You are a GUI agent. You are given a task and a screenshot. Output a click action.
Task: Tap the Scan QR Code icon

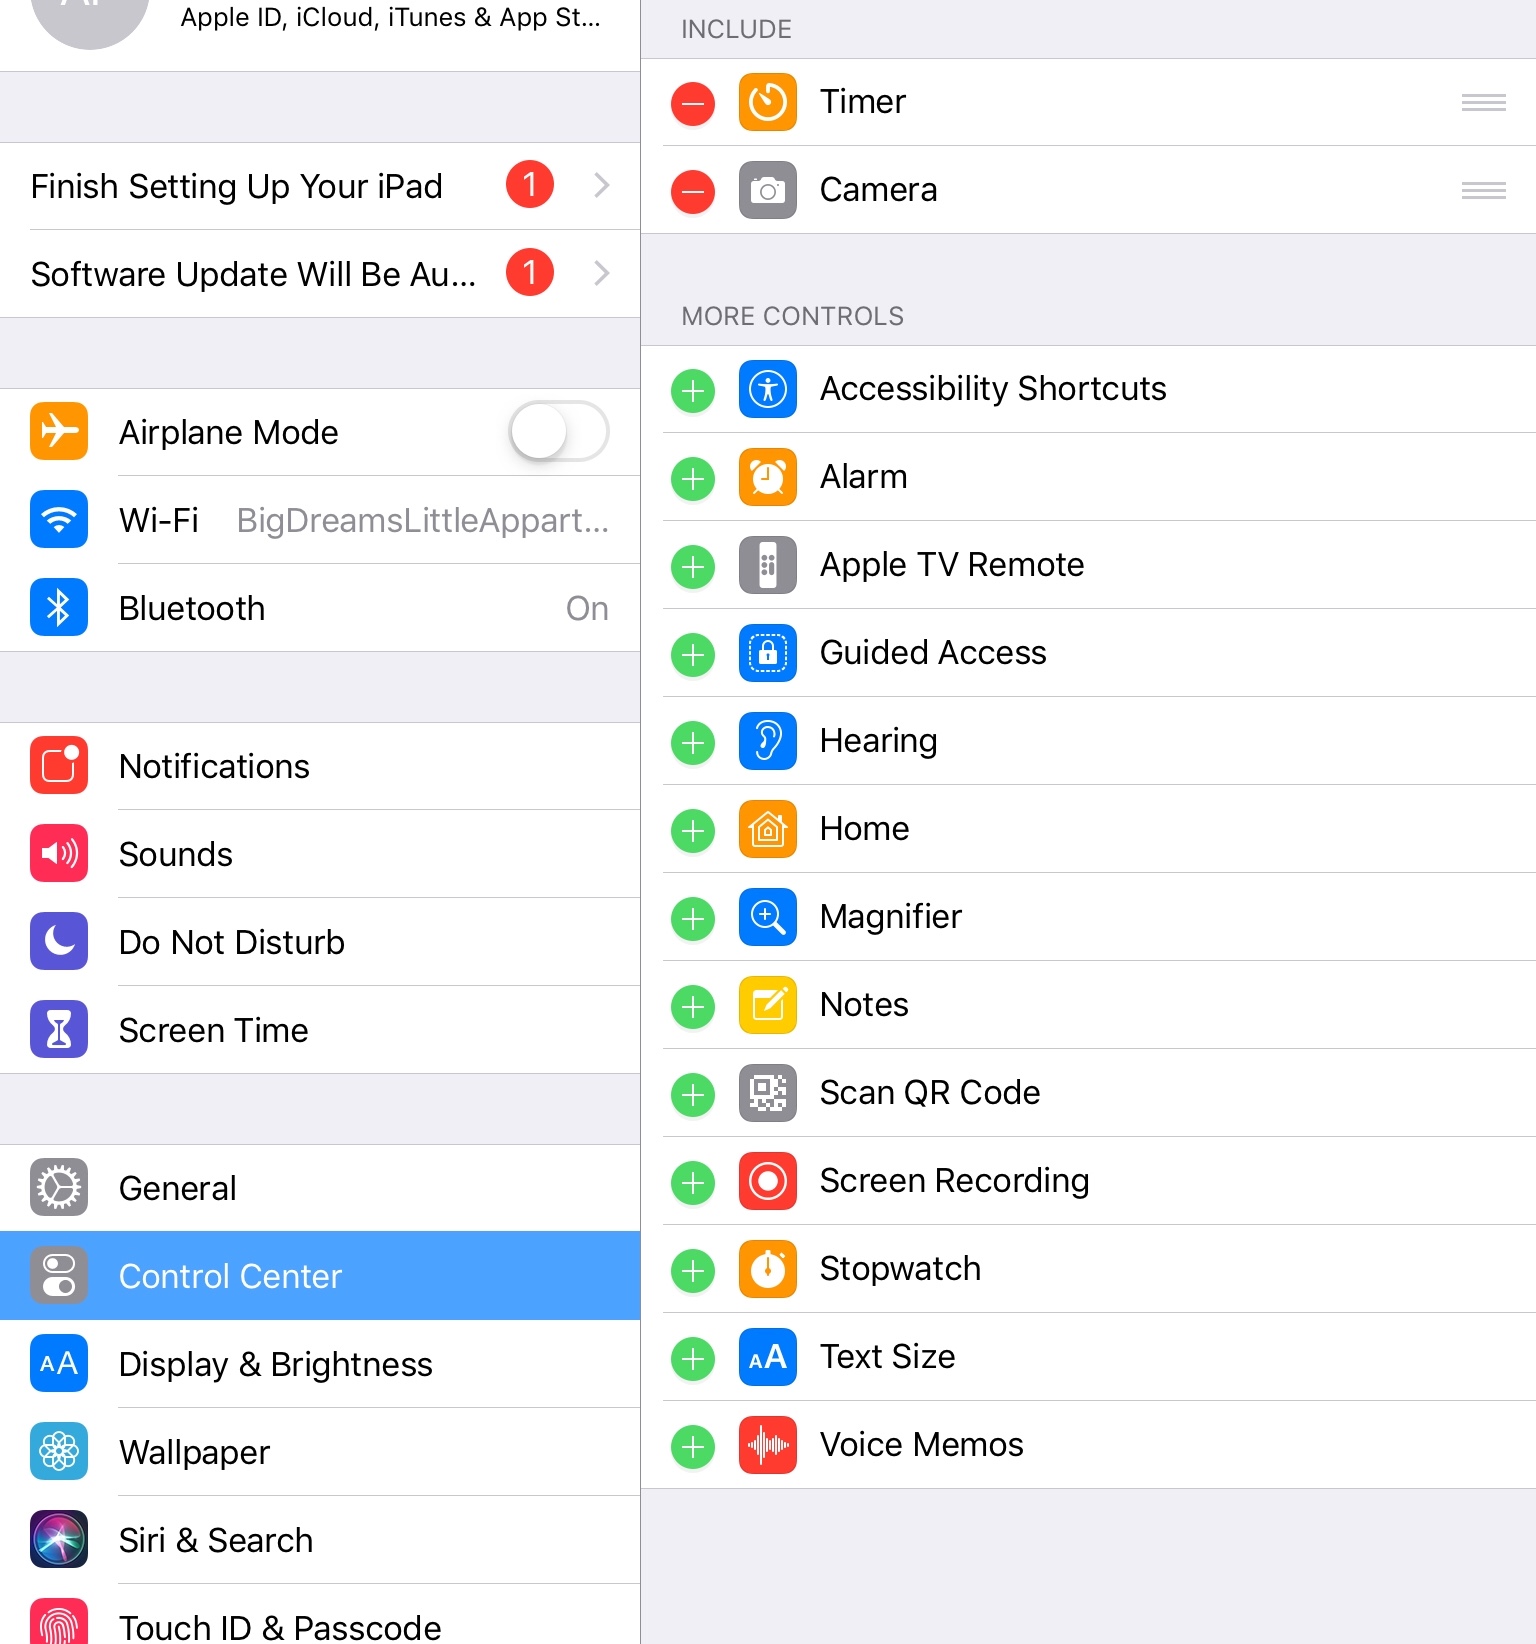[767, 1093]
